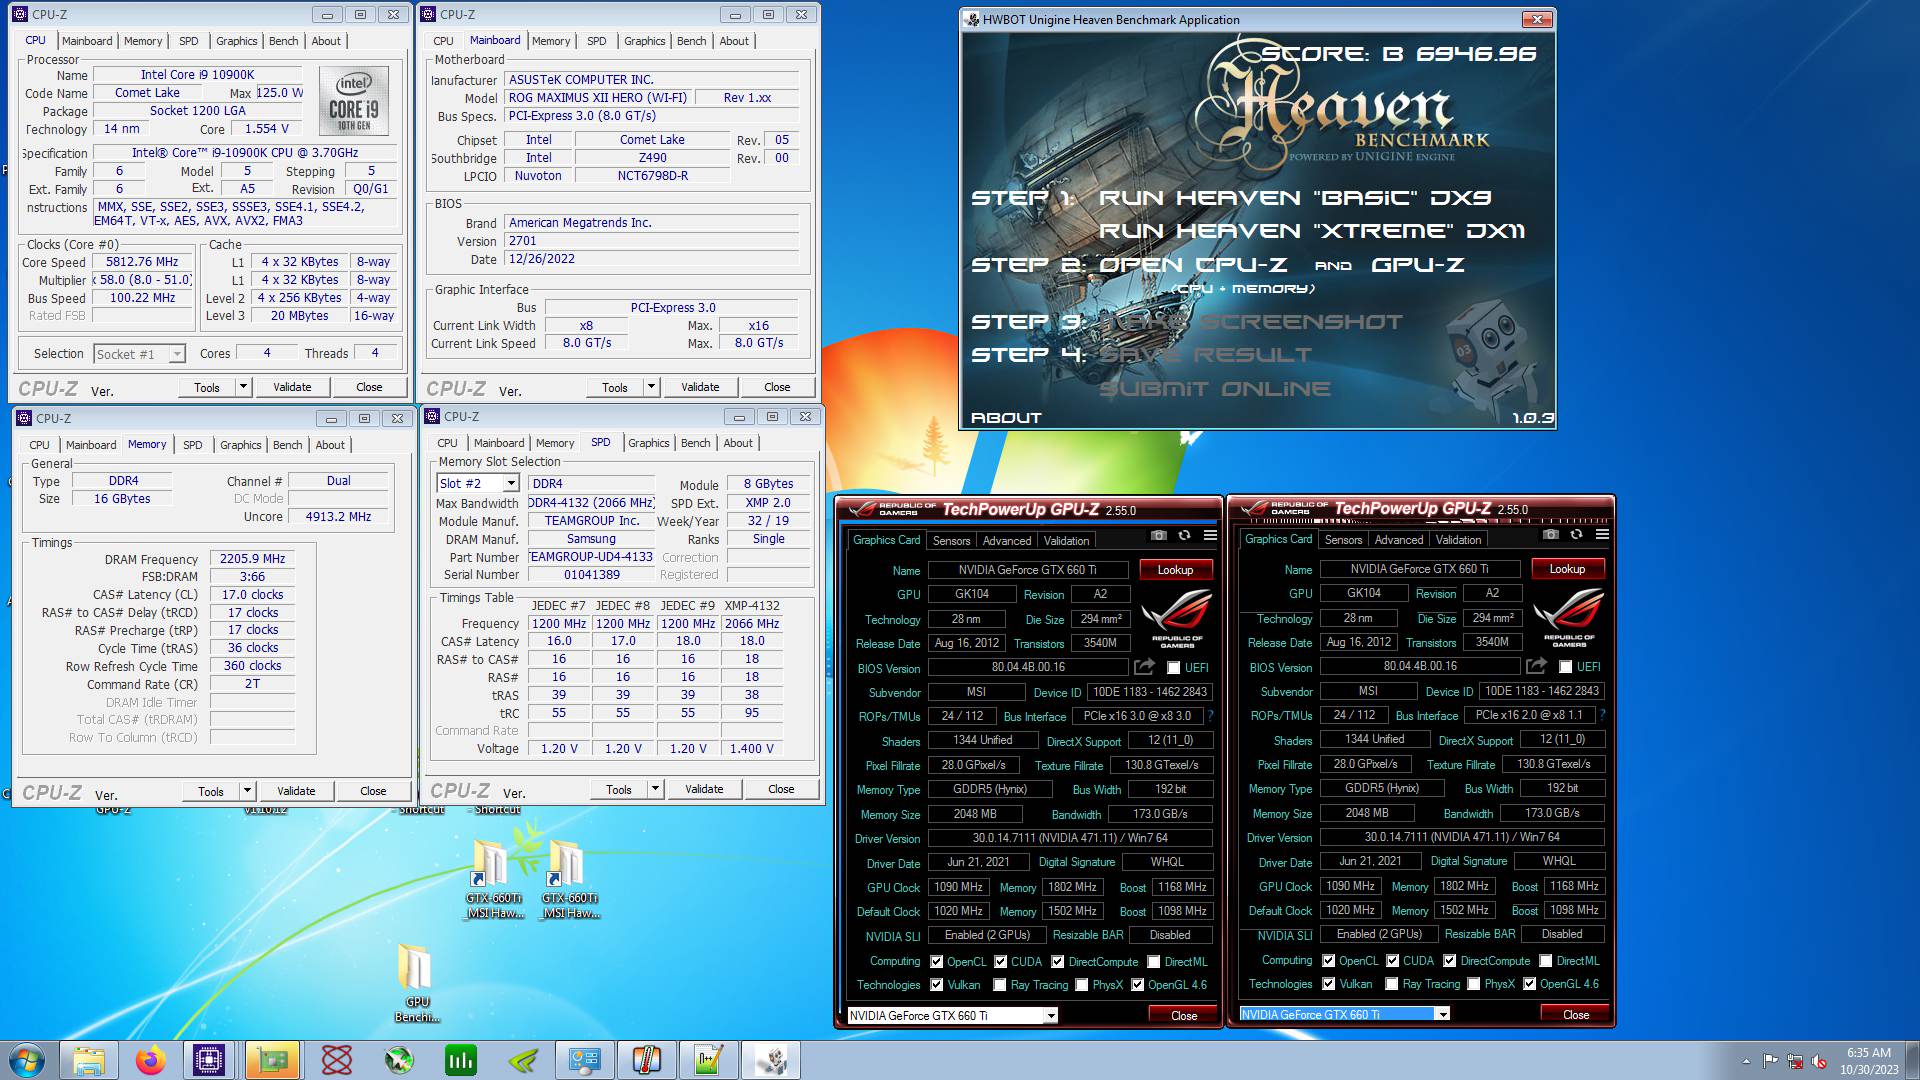Screen dimensions: 1920x1080
Task: Click the refresh icon in right GPU-Z
Action: (x=1576, y=534)
